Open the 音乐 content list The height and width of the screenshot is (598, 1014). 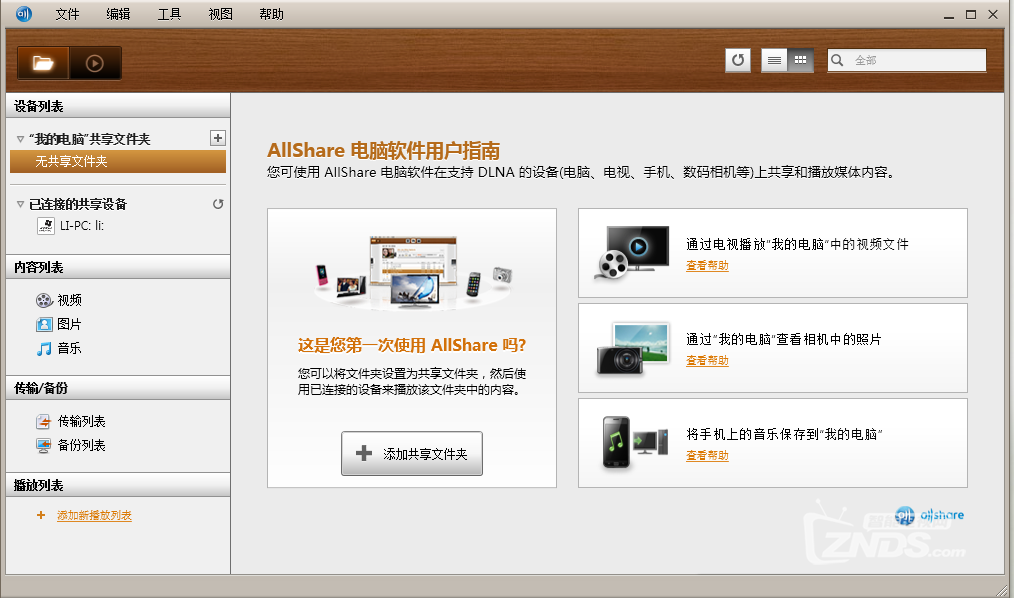pos(69,348)
